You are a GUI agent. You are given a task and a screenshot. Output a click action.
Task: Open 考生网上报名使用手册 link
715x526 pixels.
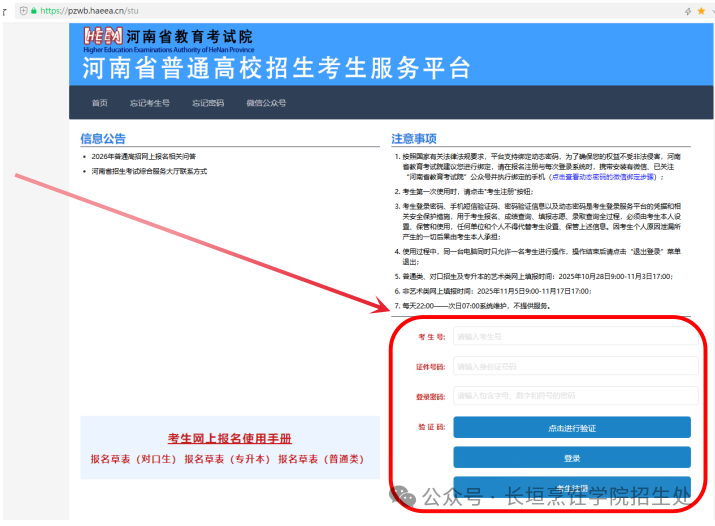click(230, 439)
